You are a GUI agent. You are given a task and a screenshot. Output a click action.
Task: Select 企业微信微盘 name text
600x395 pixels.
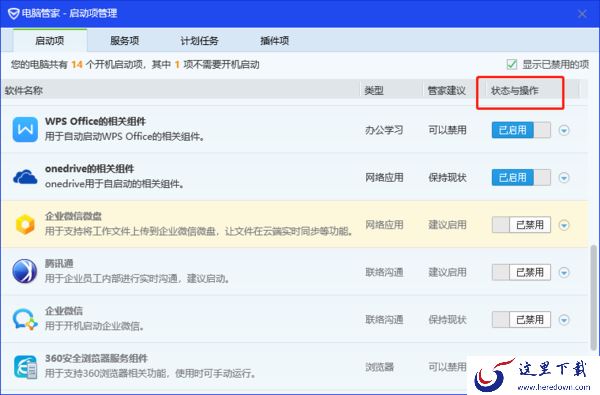pos(73,216)
